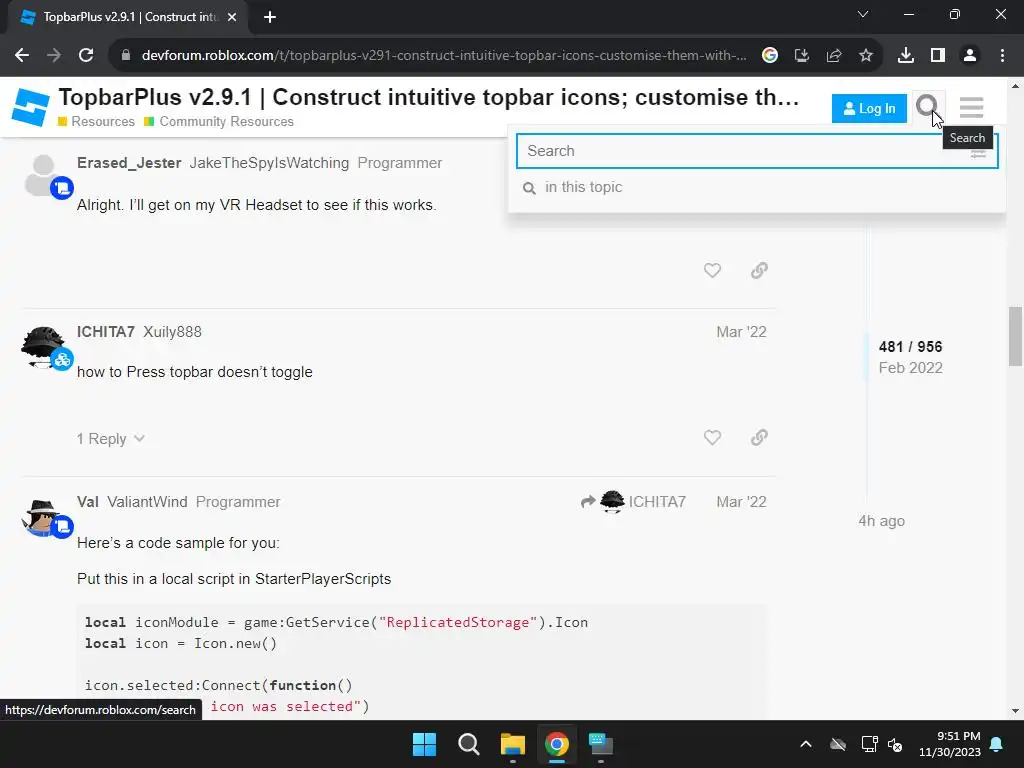Image resolution: width=1024 pixels, height=768 pixels.
Task: Open the Windows Start menu
Action: 424,744
